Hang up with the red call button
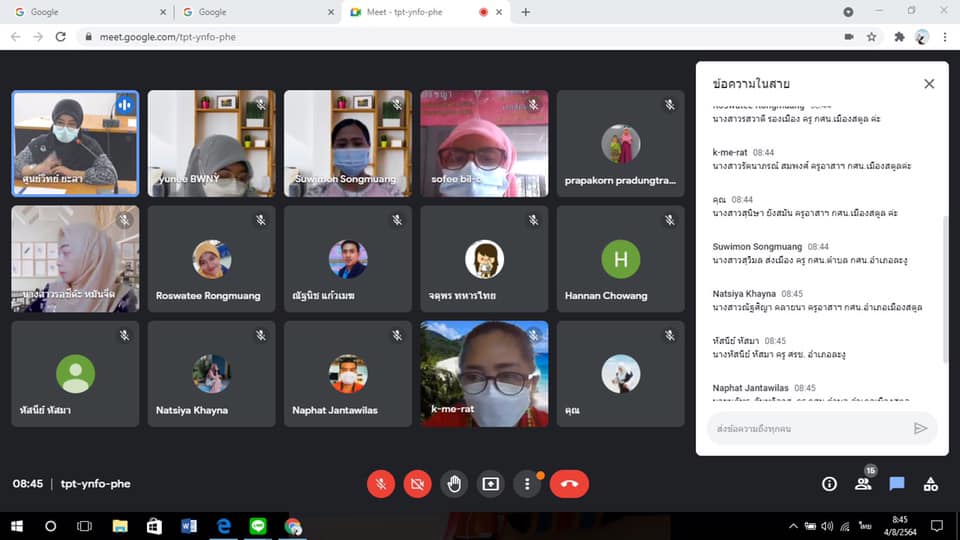Image resolution: width=960 pixels, height=540 pixels. (x=569, y=484)
